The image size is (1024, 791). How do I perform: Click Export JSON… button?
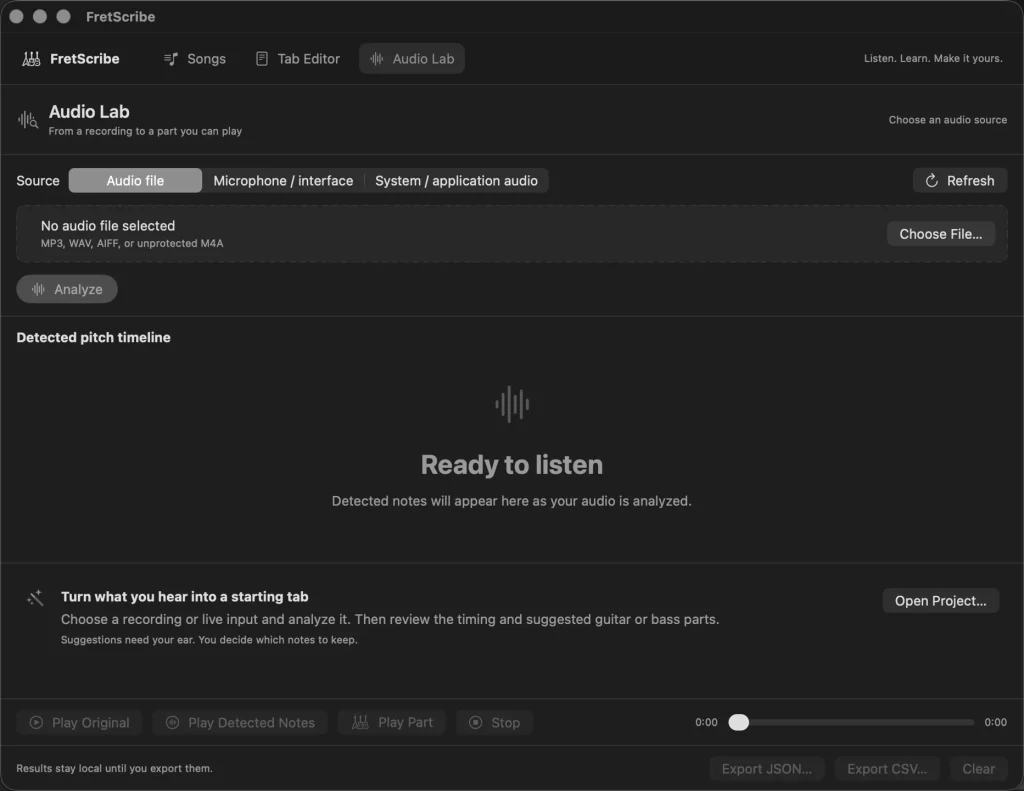pyautogui.click(x=767, y=769)
